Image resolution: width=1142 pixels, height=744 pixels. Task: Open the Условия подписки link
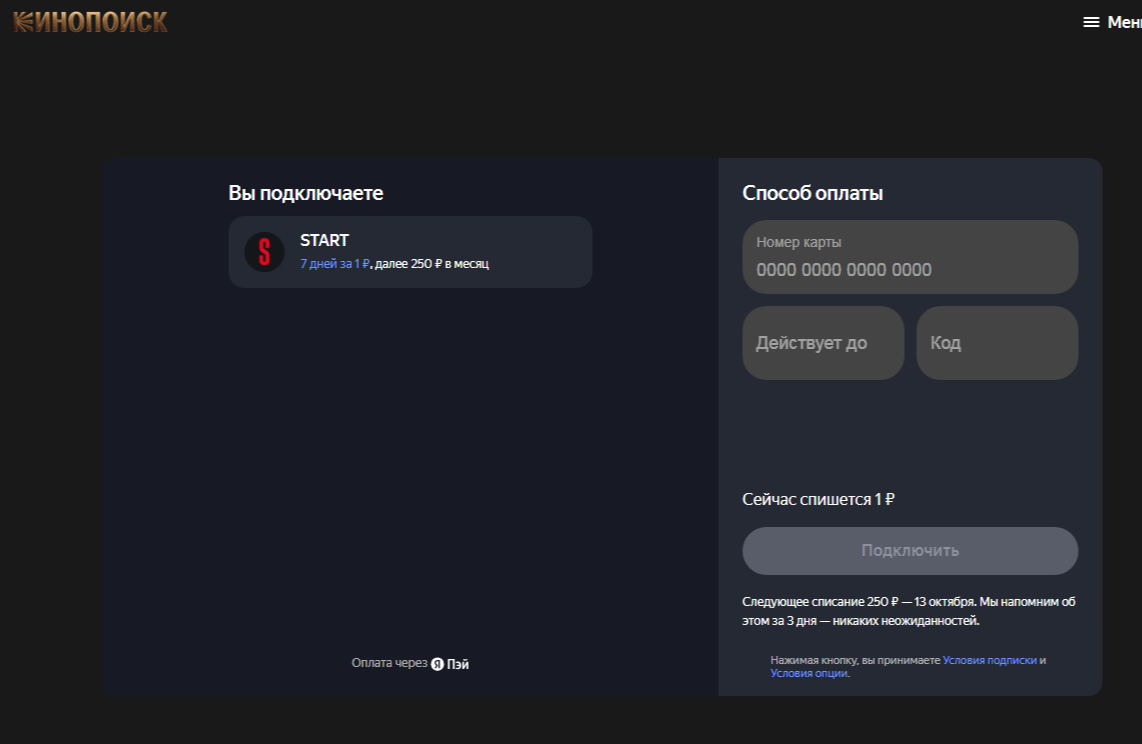pyautogui.click(x=989, y=660)
